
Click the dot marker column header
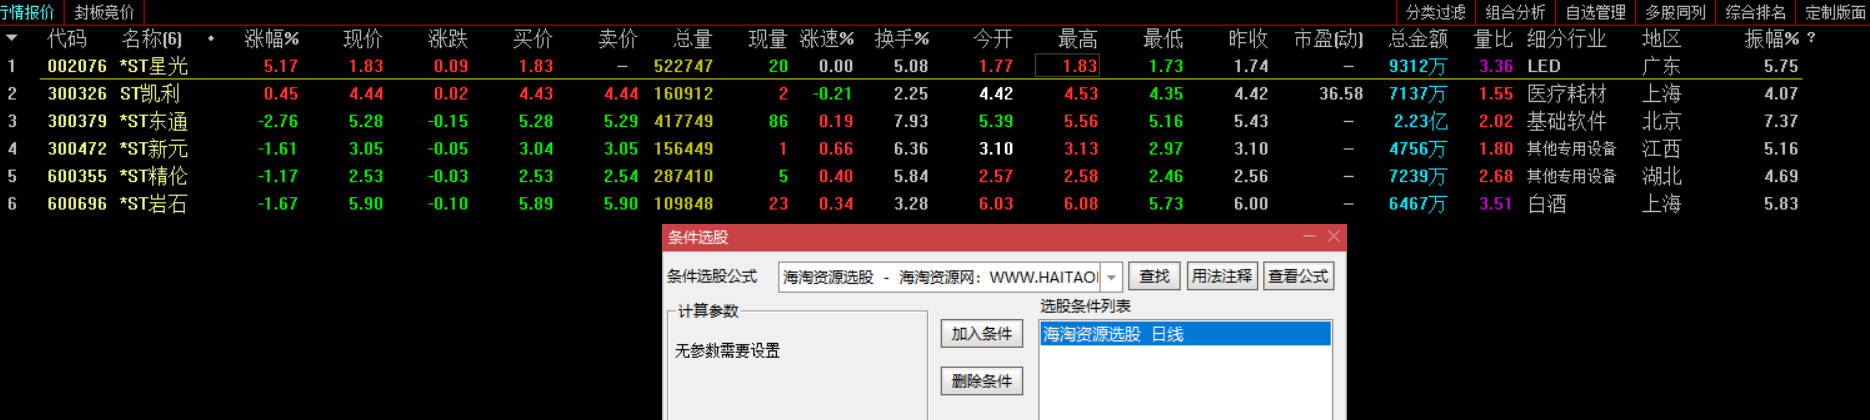[x=211, y=39]
